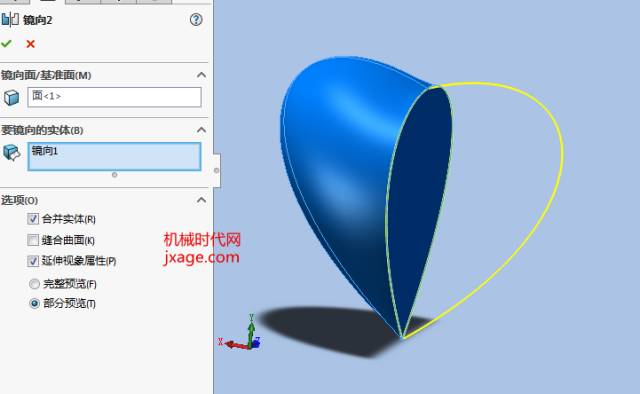Click the yellow mirror preview outline

[562, 155]
